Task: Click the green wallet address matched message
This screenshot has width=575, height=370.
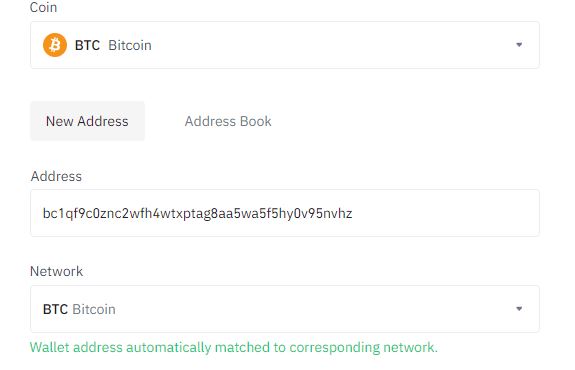Action: click(x=234, y=347)
